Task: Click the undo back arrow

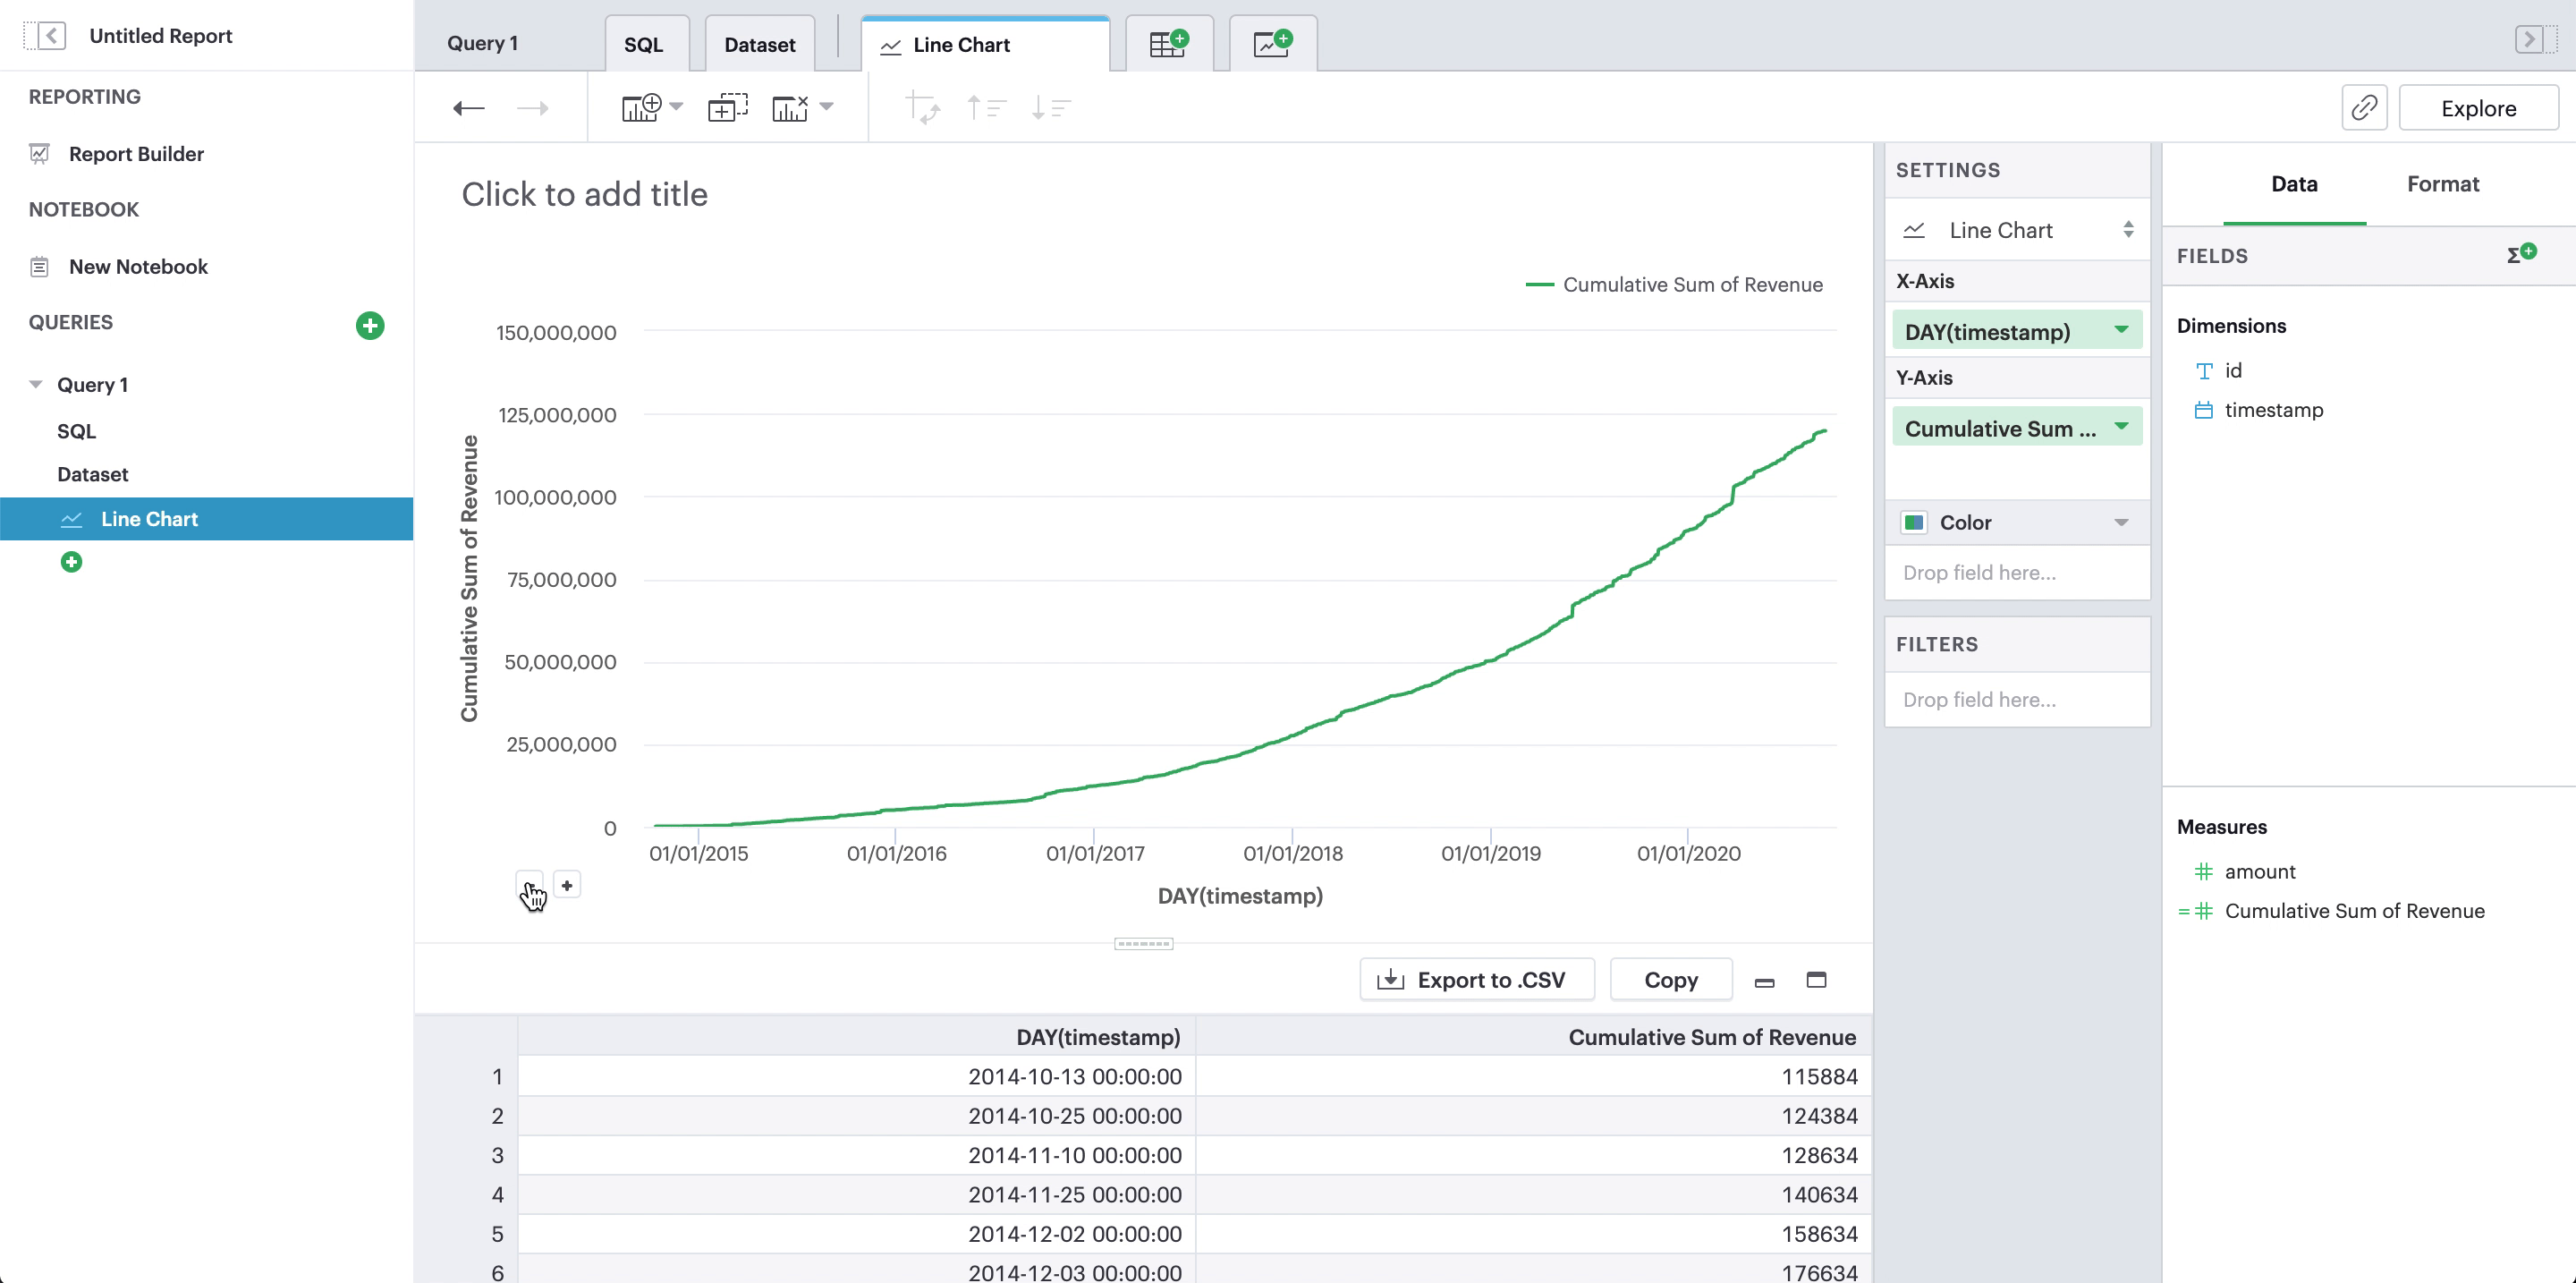Action: pyautogui.click(x=468, y=108)
